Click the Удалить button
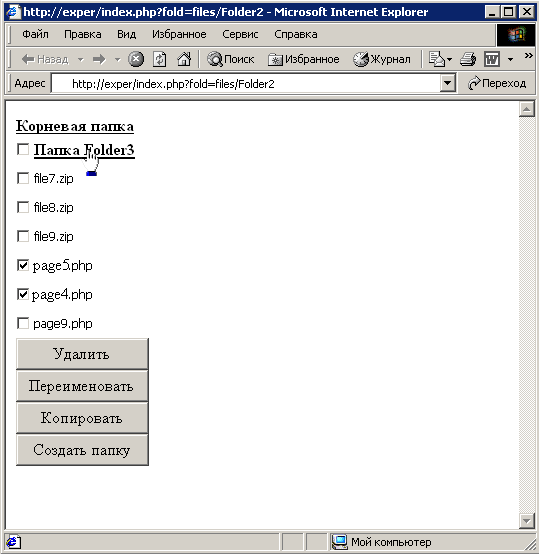 click(82, 354)
